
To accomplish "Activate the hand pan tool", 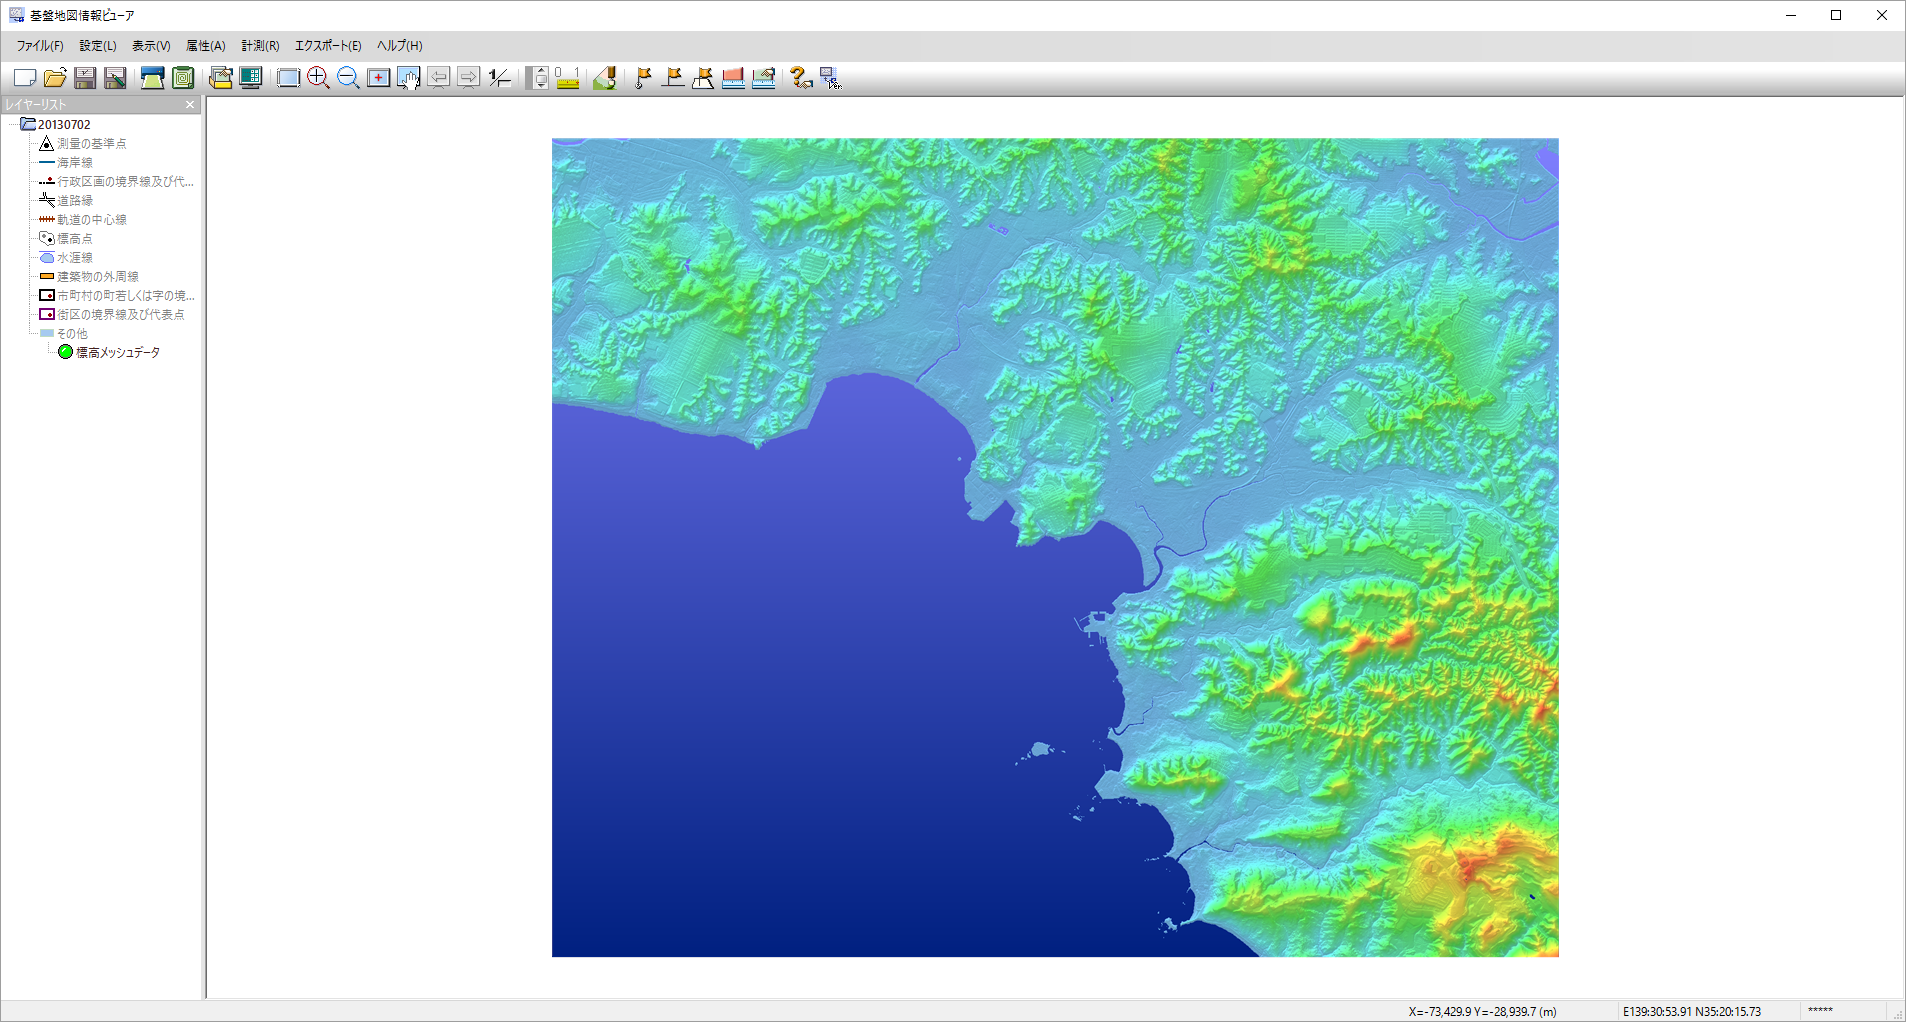I will [408, 78].
